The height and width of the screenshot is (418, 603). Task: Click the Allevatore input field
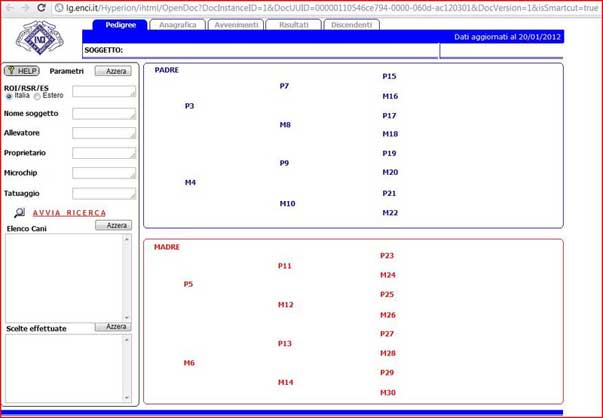[x=104, y=133]
